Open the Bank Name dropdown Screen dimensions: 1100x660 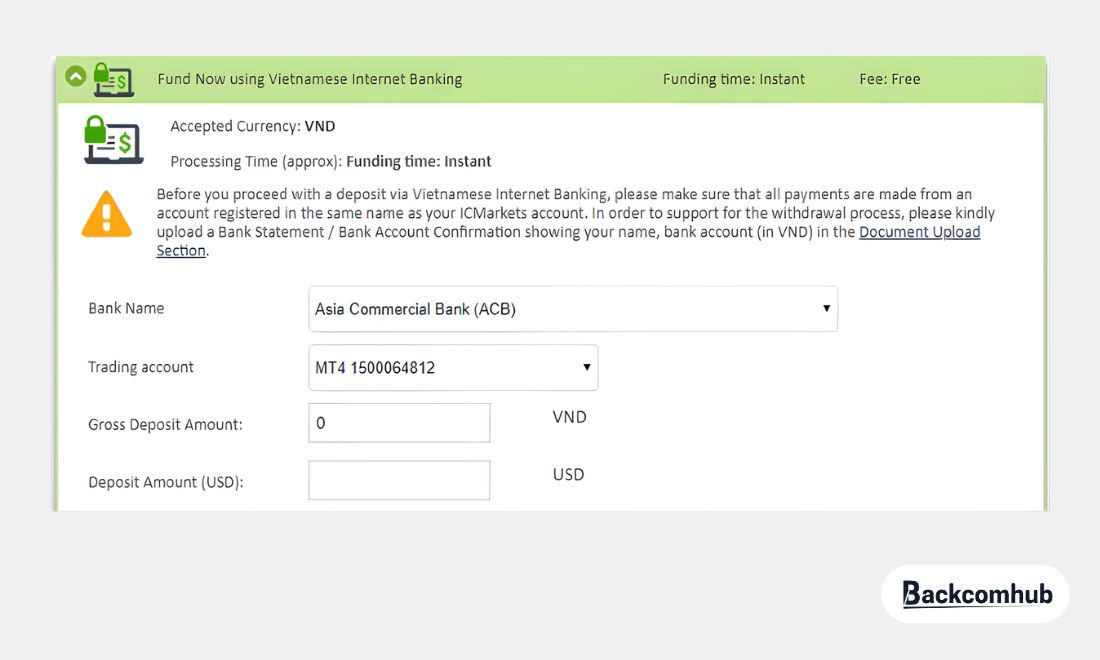click(x=573, y=309)
